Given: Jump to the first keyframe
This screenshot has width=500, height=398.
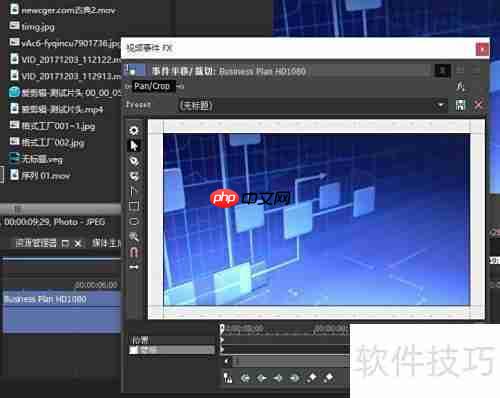Looking at the screenshot, I should tap(245, 378).
